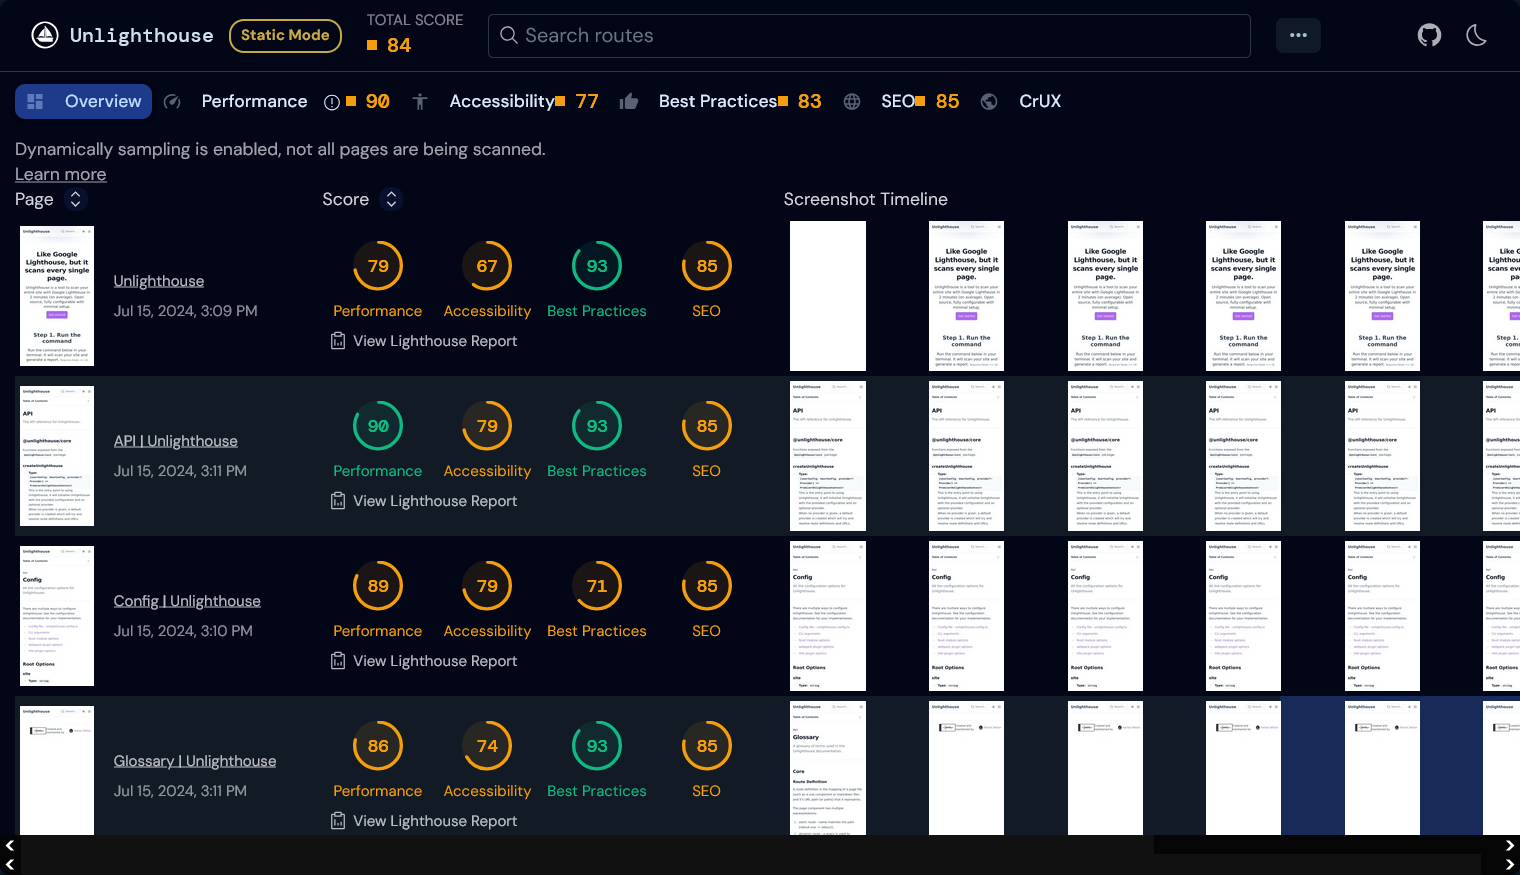
Task: Click the Best Practices thumbs-up icon
Action: 629,102
